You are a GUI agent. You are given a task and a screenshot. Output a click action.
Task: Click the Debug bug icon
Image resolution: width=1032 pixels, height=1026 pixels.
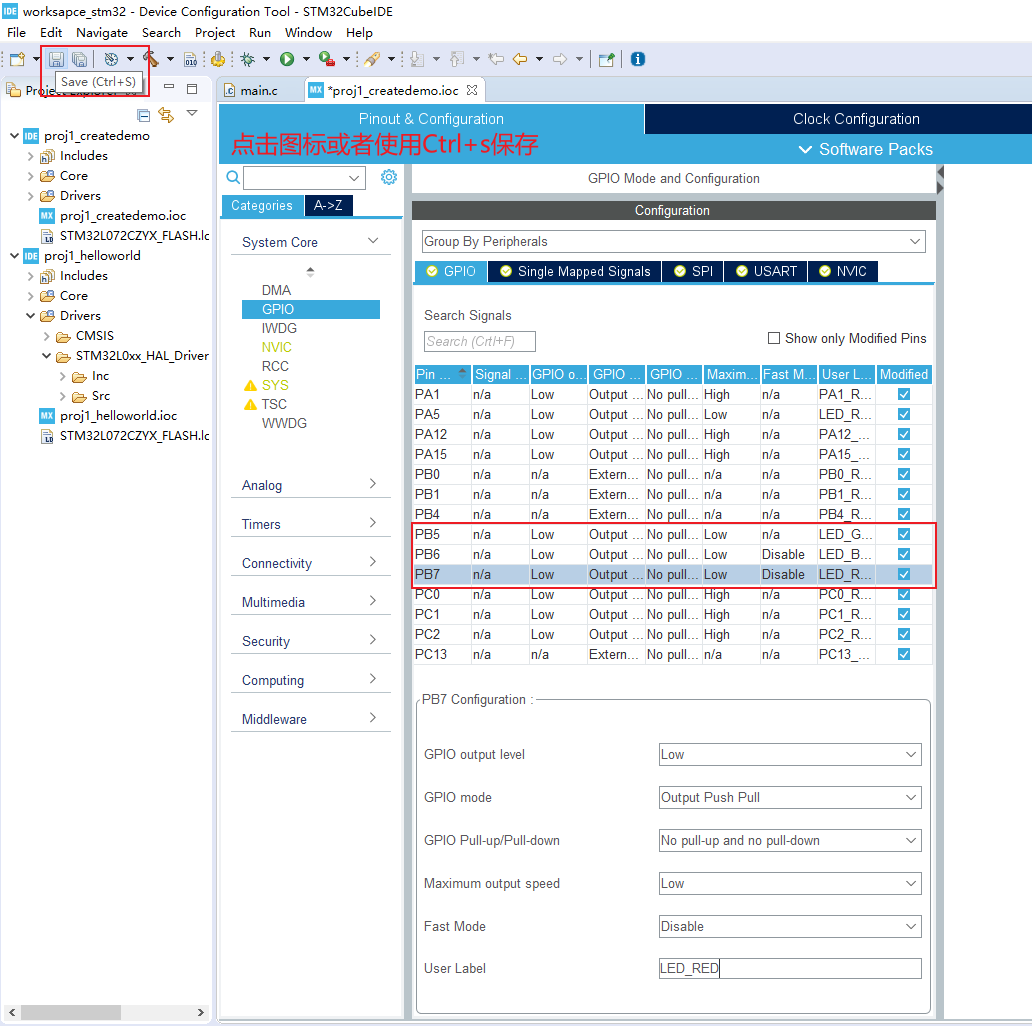(x=248, y=59)
